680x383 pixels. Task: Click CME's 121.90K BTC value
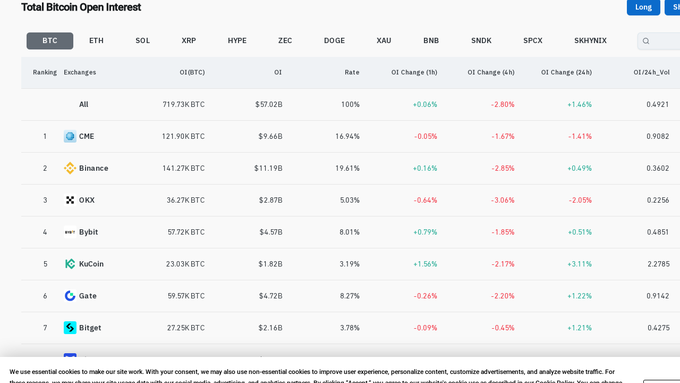tap(183, 136)
